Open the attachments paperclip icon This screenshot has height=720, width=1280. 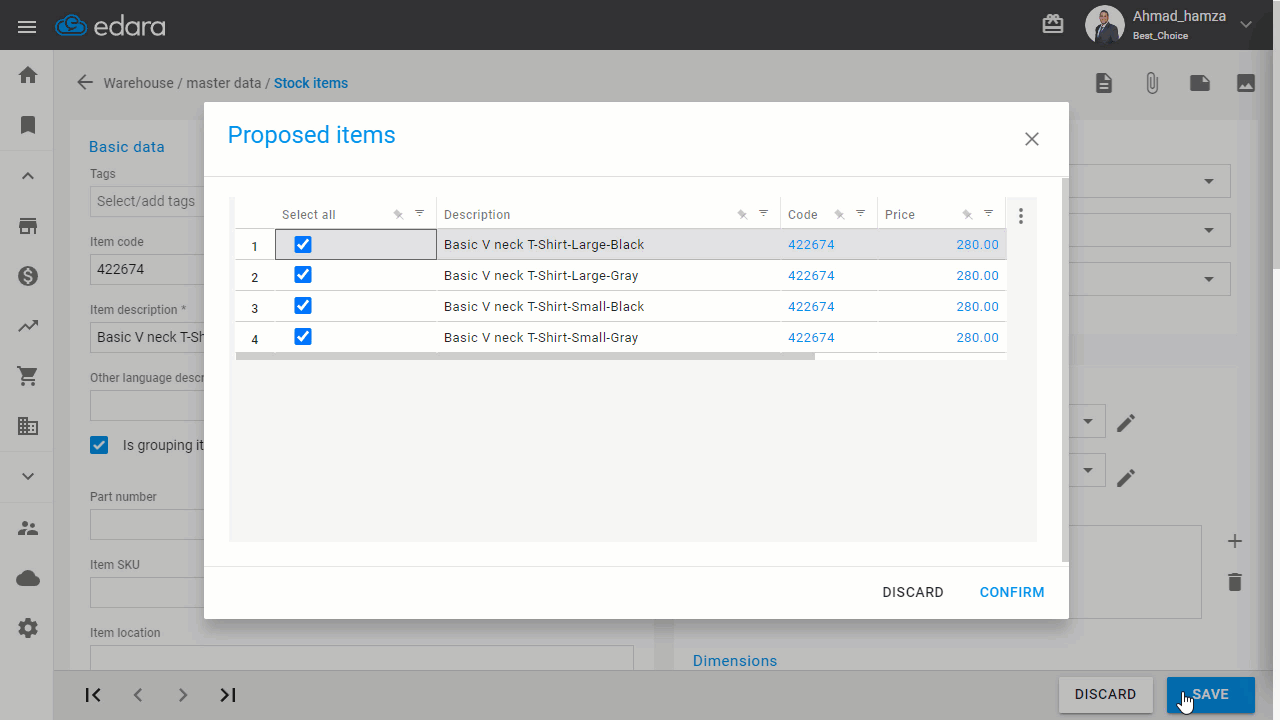tap(1152, 83)
